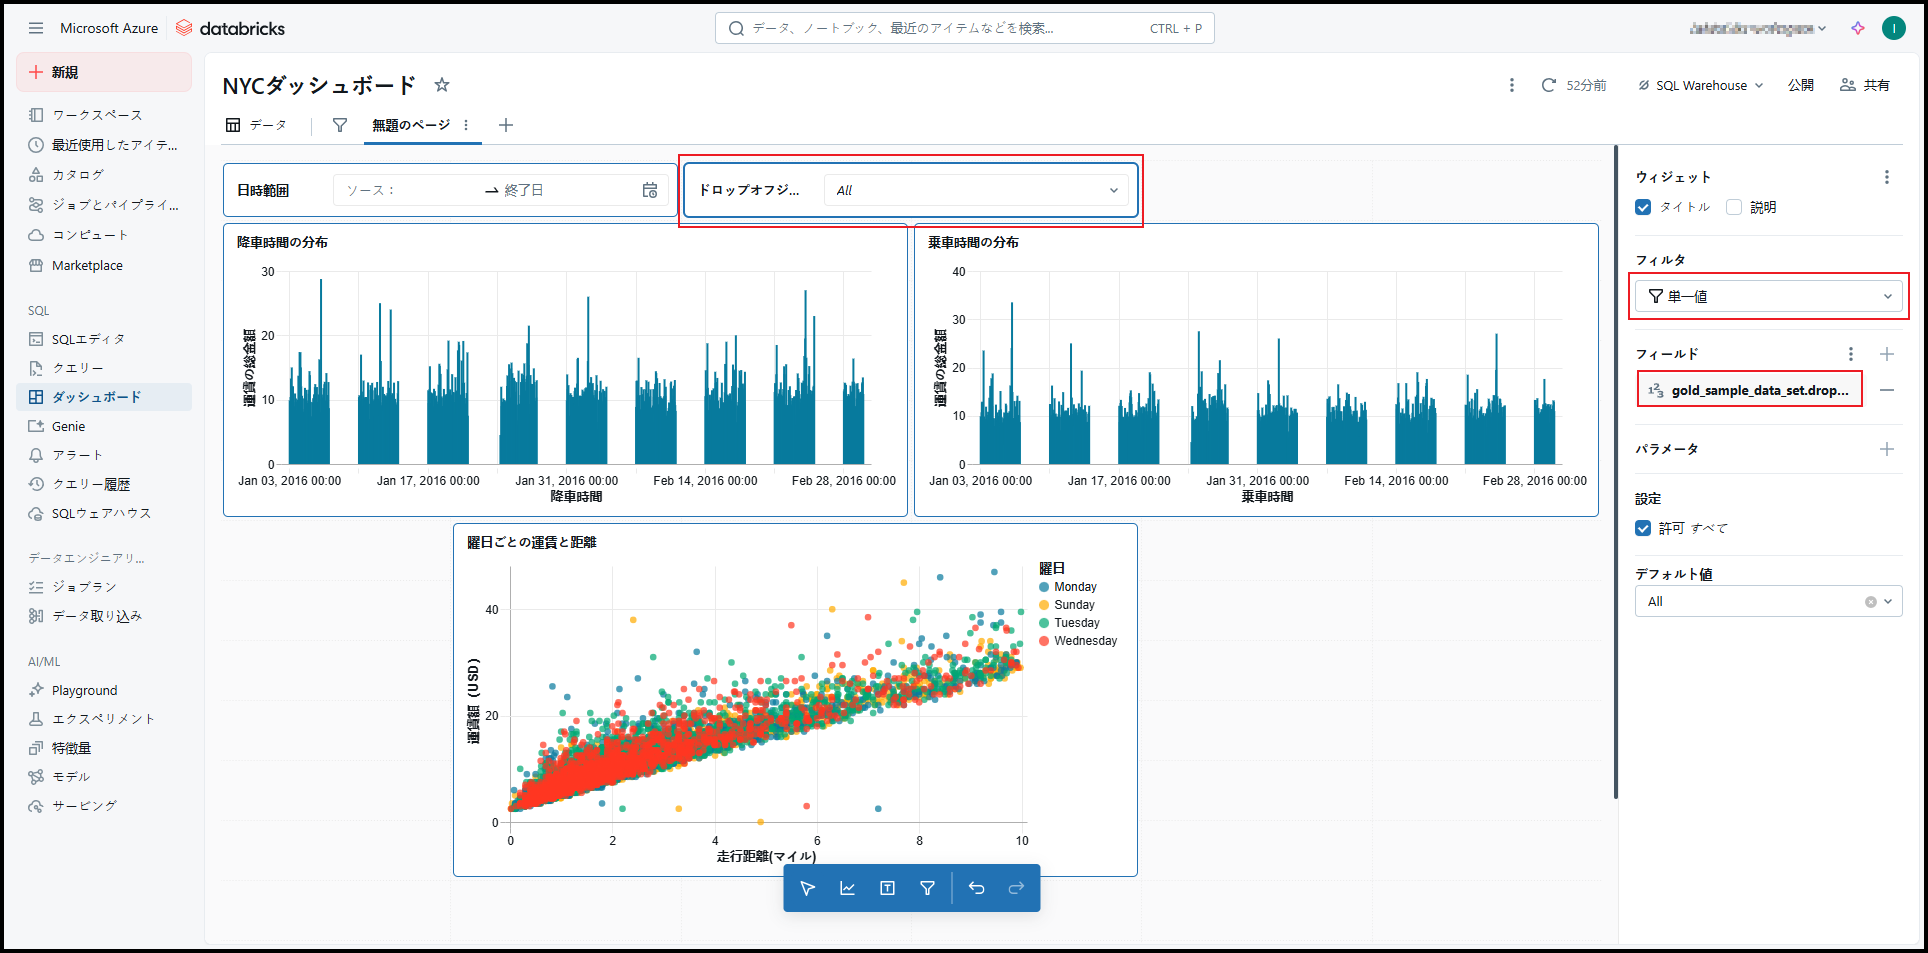Open the calendar picker in date range filter

pos(650,190)
